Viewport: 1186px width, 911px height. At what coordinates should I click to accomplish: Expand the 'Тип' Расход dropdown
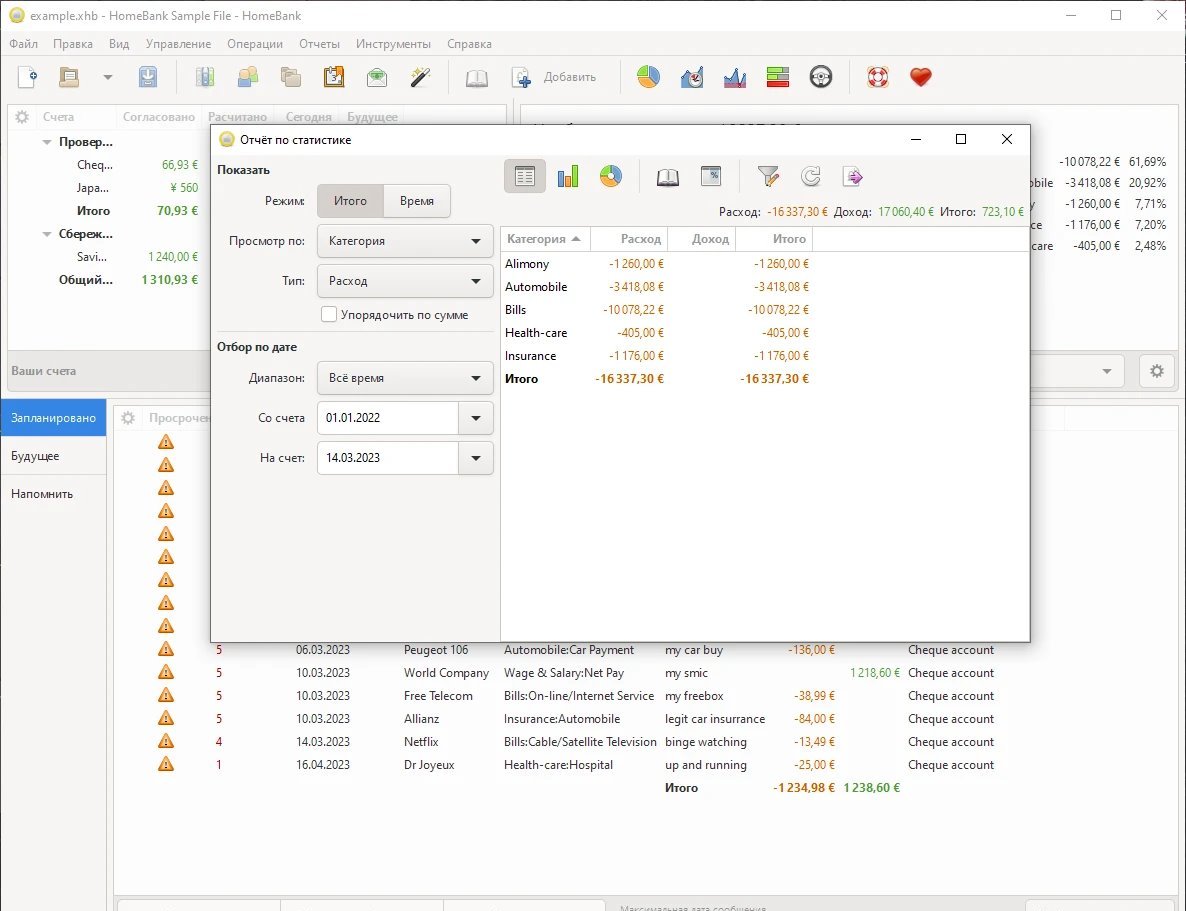tap(405, 281)
